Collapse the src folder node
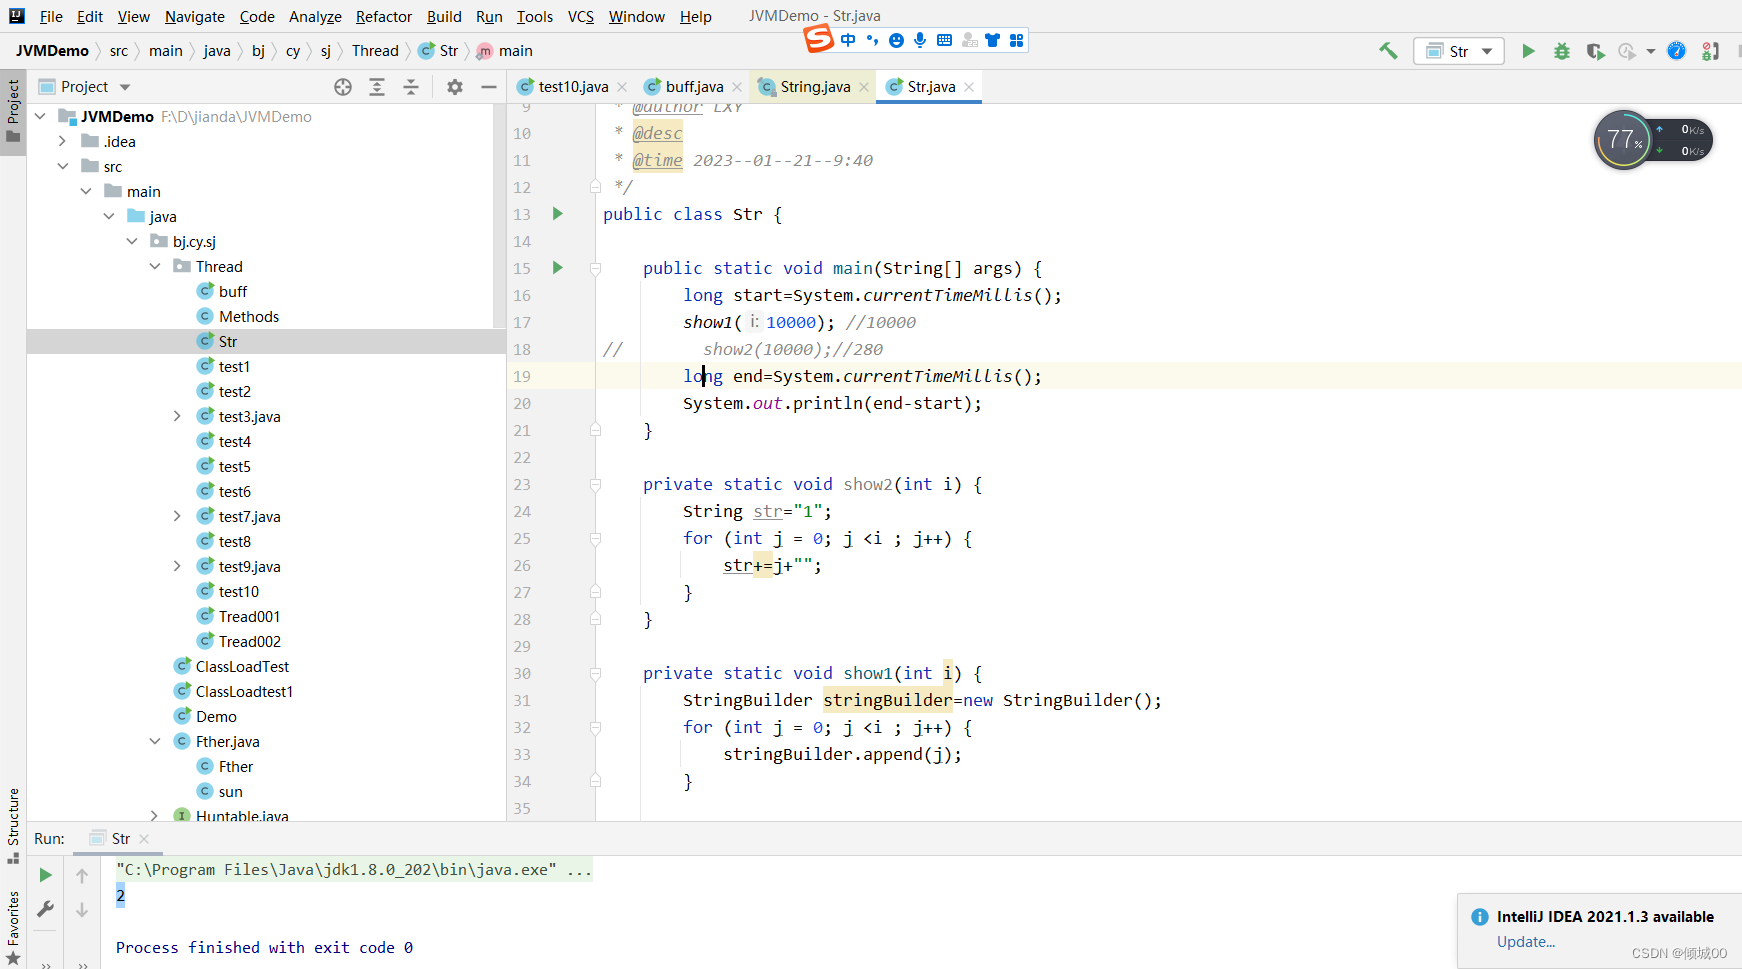The width and height of the screenshot is (1742, 969). point(63,167)
